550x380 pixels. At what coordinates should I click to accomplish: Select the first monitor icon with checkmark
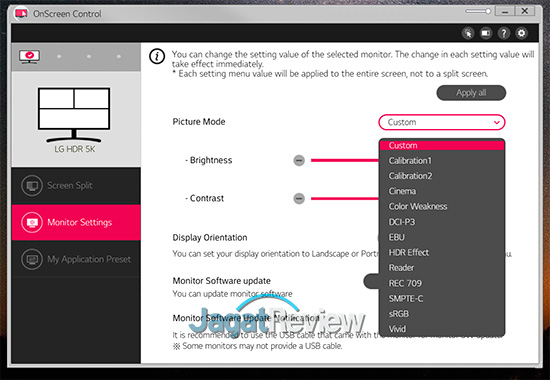29,56
